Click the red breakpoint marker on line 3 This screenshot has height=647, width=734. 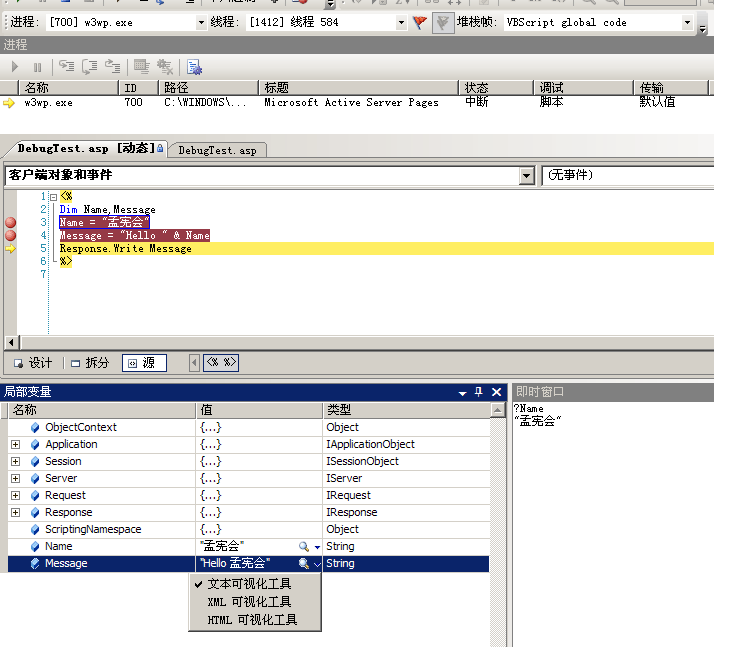click(x=10, y=223)
